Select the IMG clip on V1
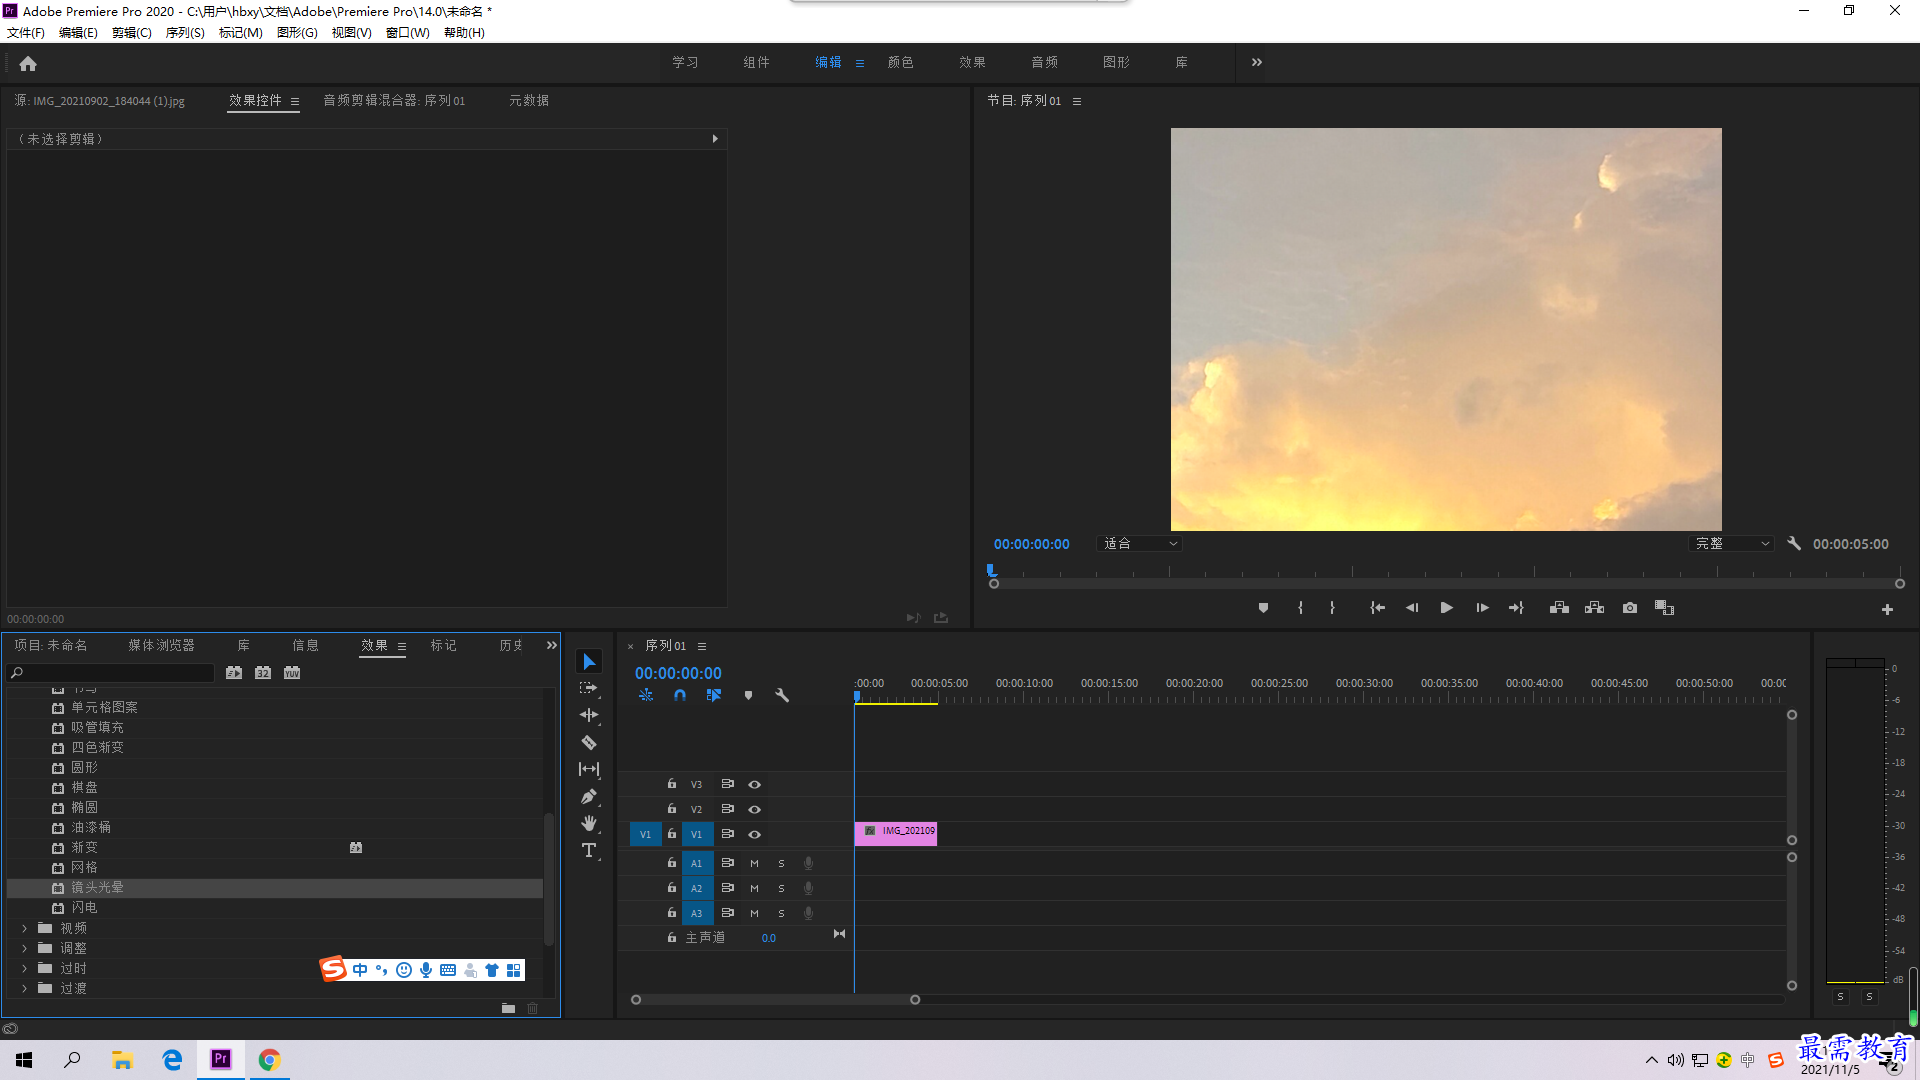The width and height of the screenshot is (1920, 1080). click(x=896, y=833)
